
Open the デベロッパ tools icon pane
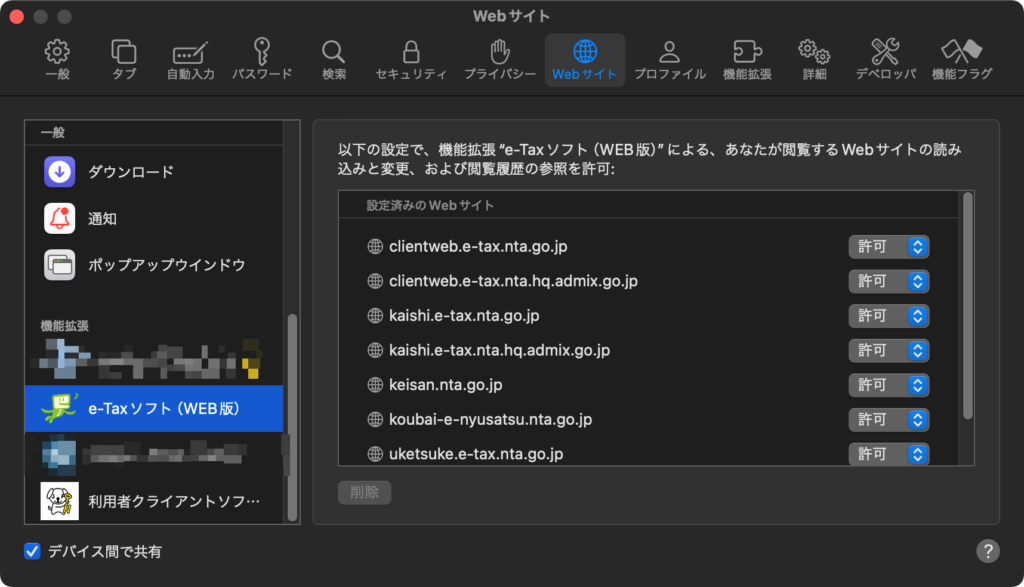click(885, 60)
